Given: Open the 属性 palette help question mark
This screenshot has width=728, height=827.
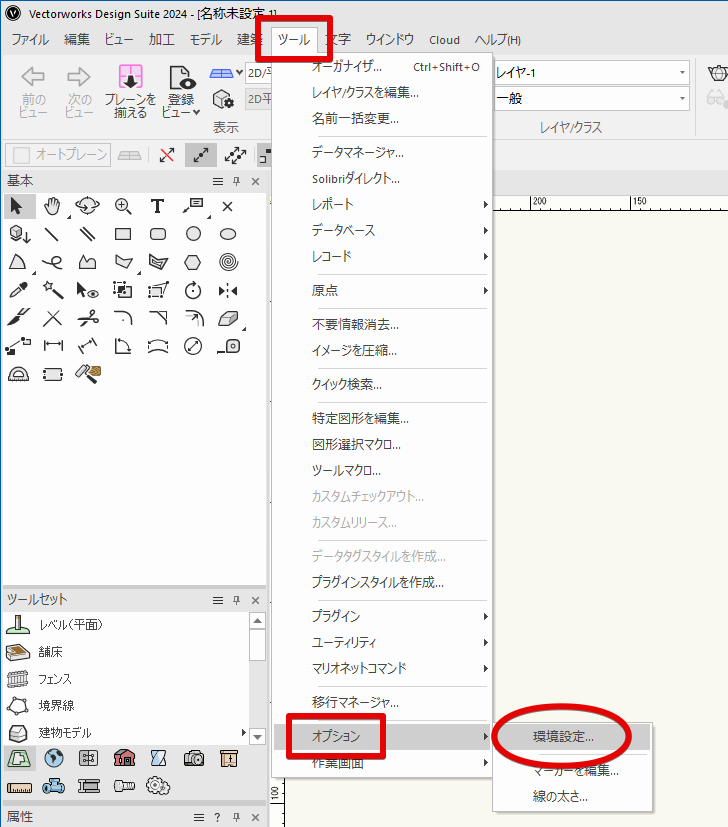Looking at the screenshot, I should click(217, 818).
